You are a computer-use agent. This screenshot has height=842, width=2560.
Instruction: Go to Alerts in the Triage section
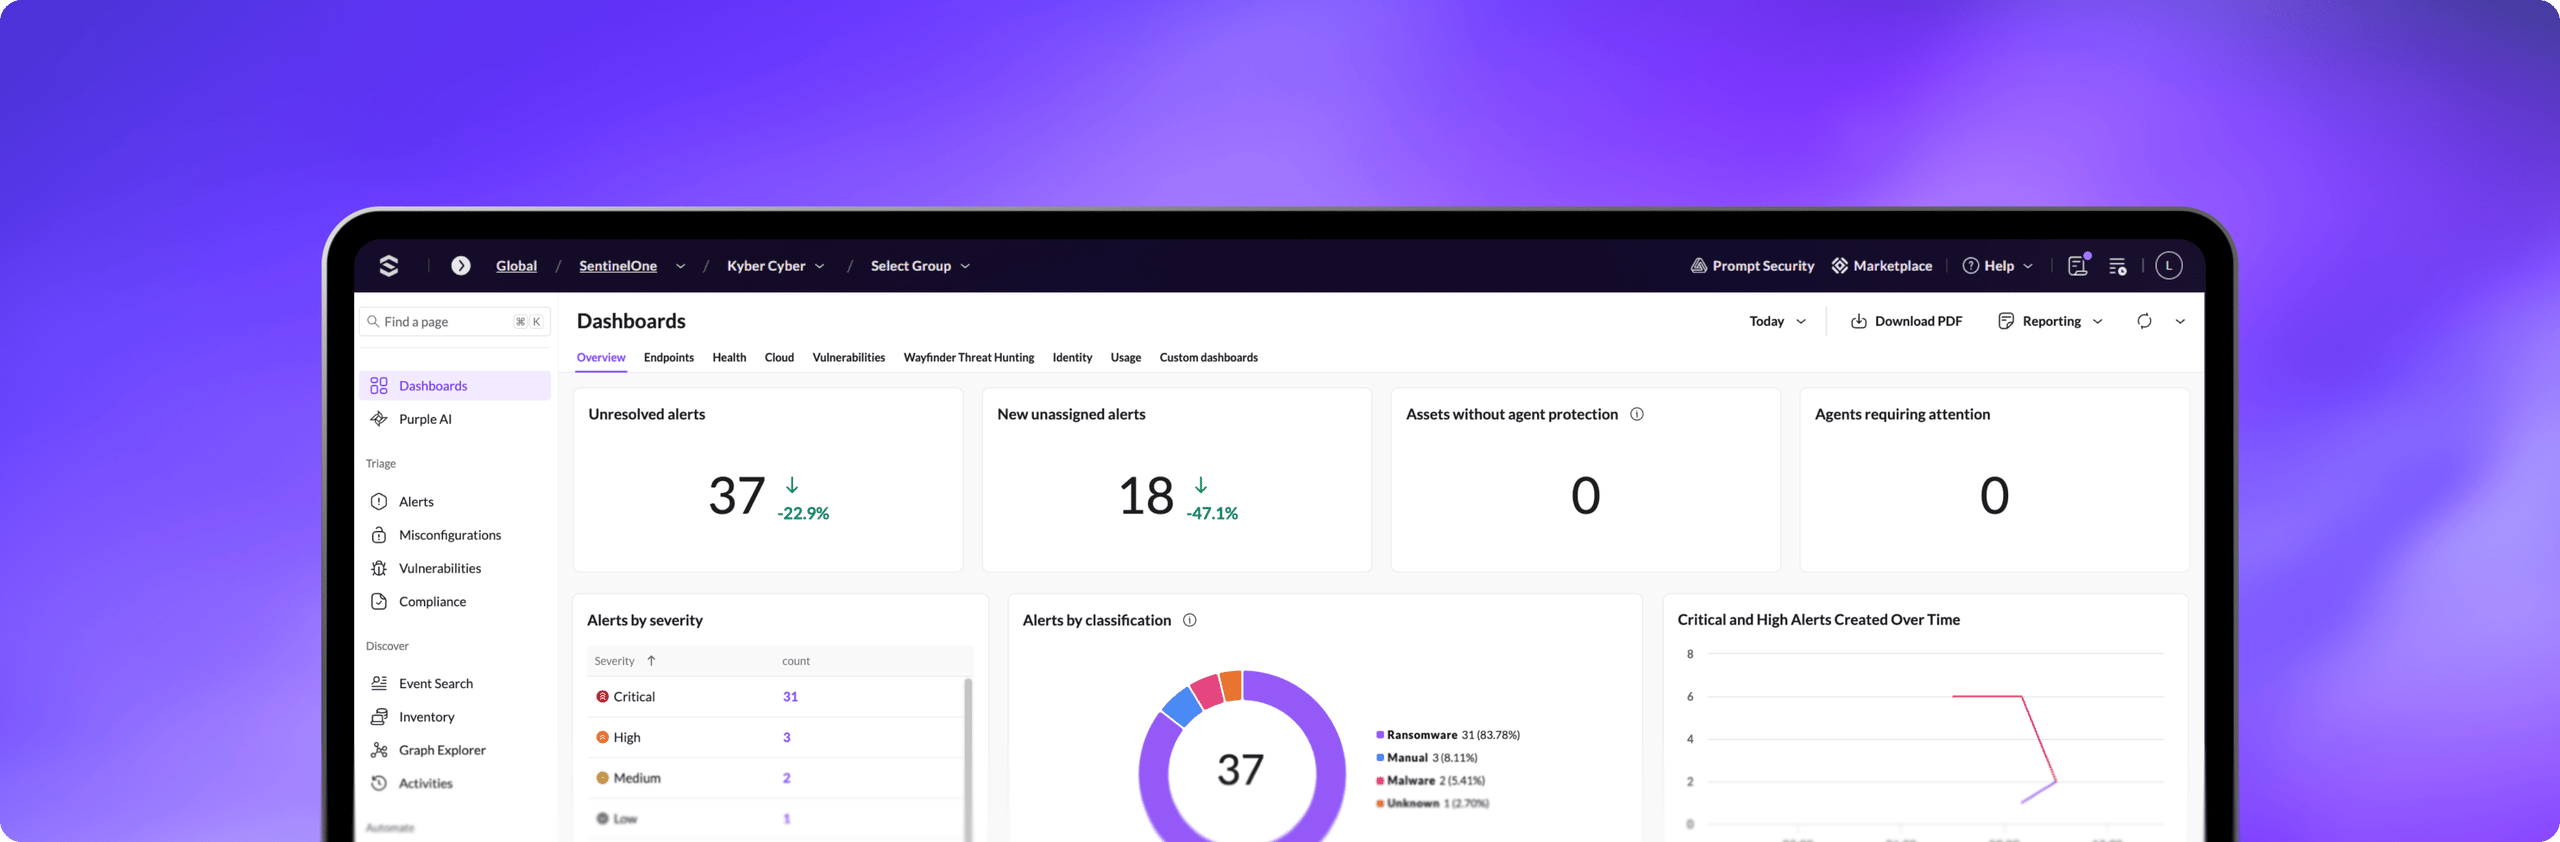(455, 502)
